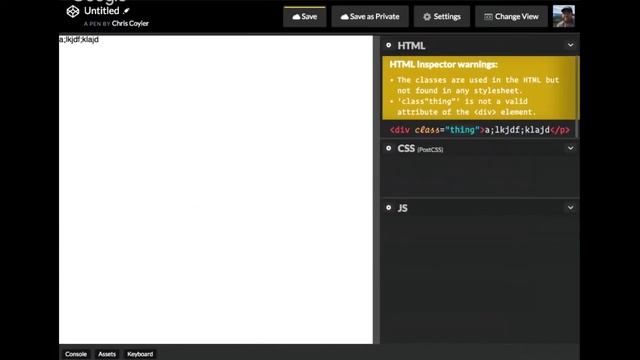Expand the CSS panel dropdown chevron
The width and height of the screenshot is (640, 360).
click(570, 148)
